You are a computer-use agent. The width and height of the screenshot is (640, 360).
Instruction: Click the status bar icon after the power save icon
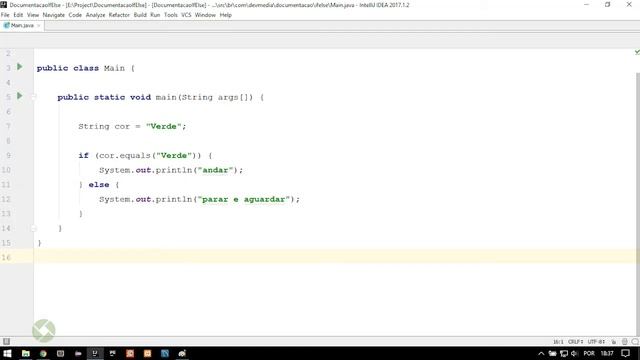[635, 342]
